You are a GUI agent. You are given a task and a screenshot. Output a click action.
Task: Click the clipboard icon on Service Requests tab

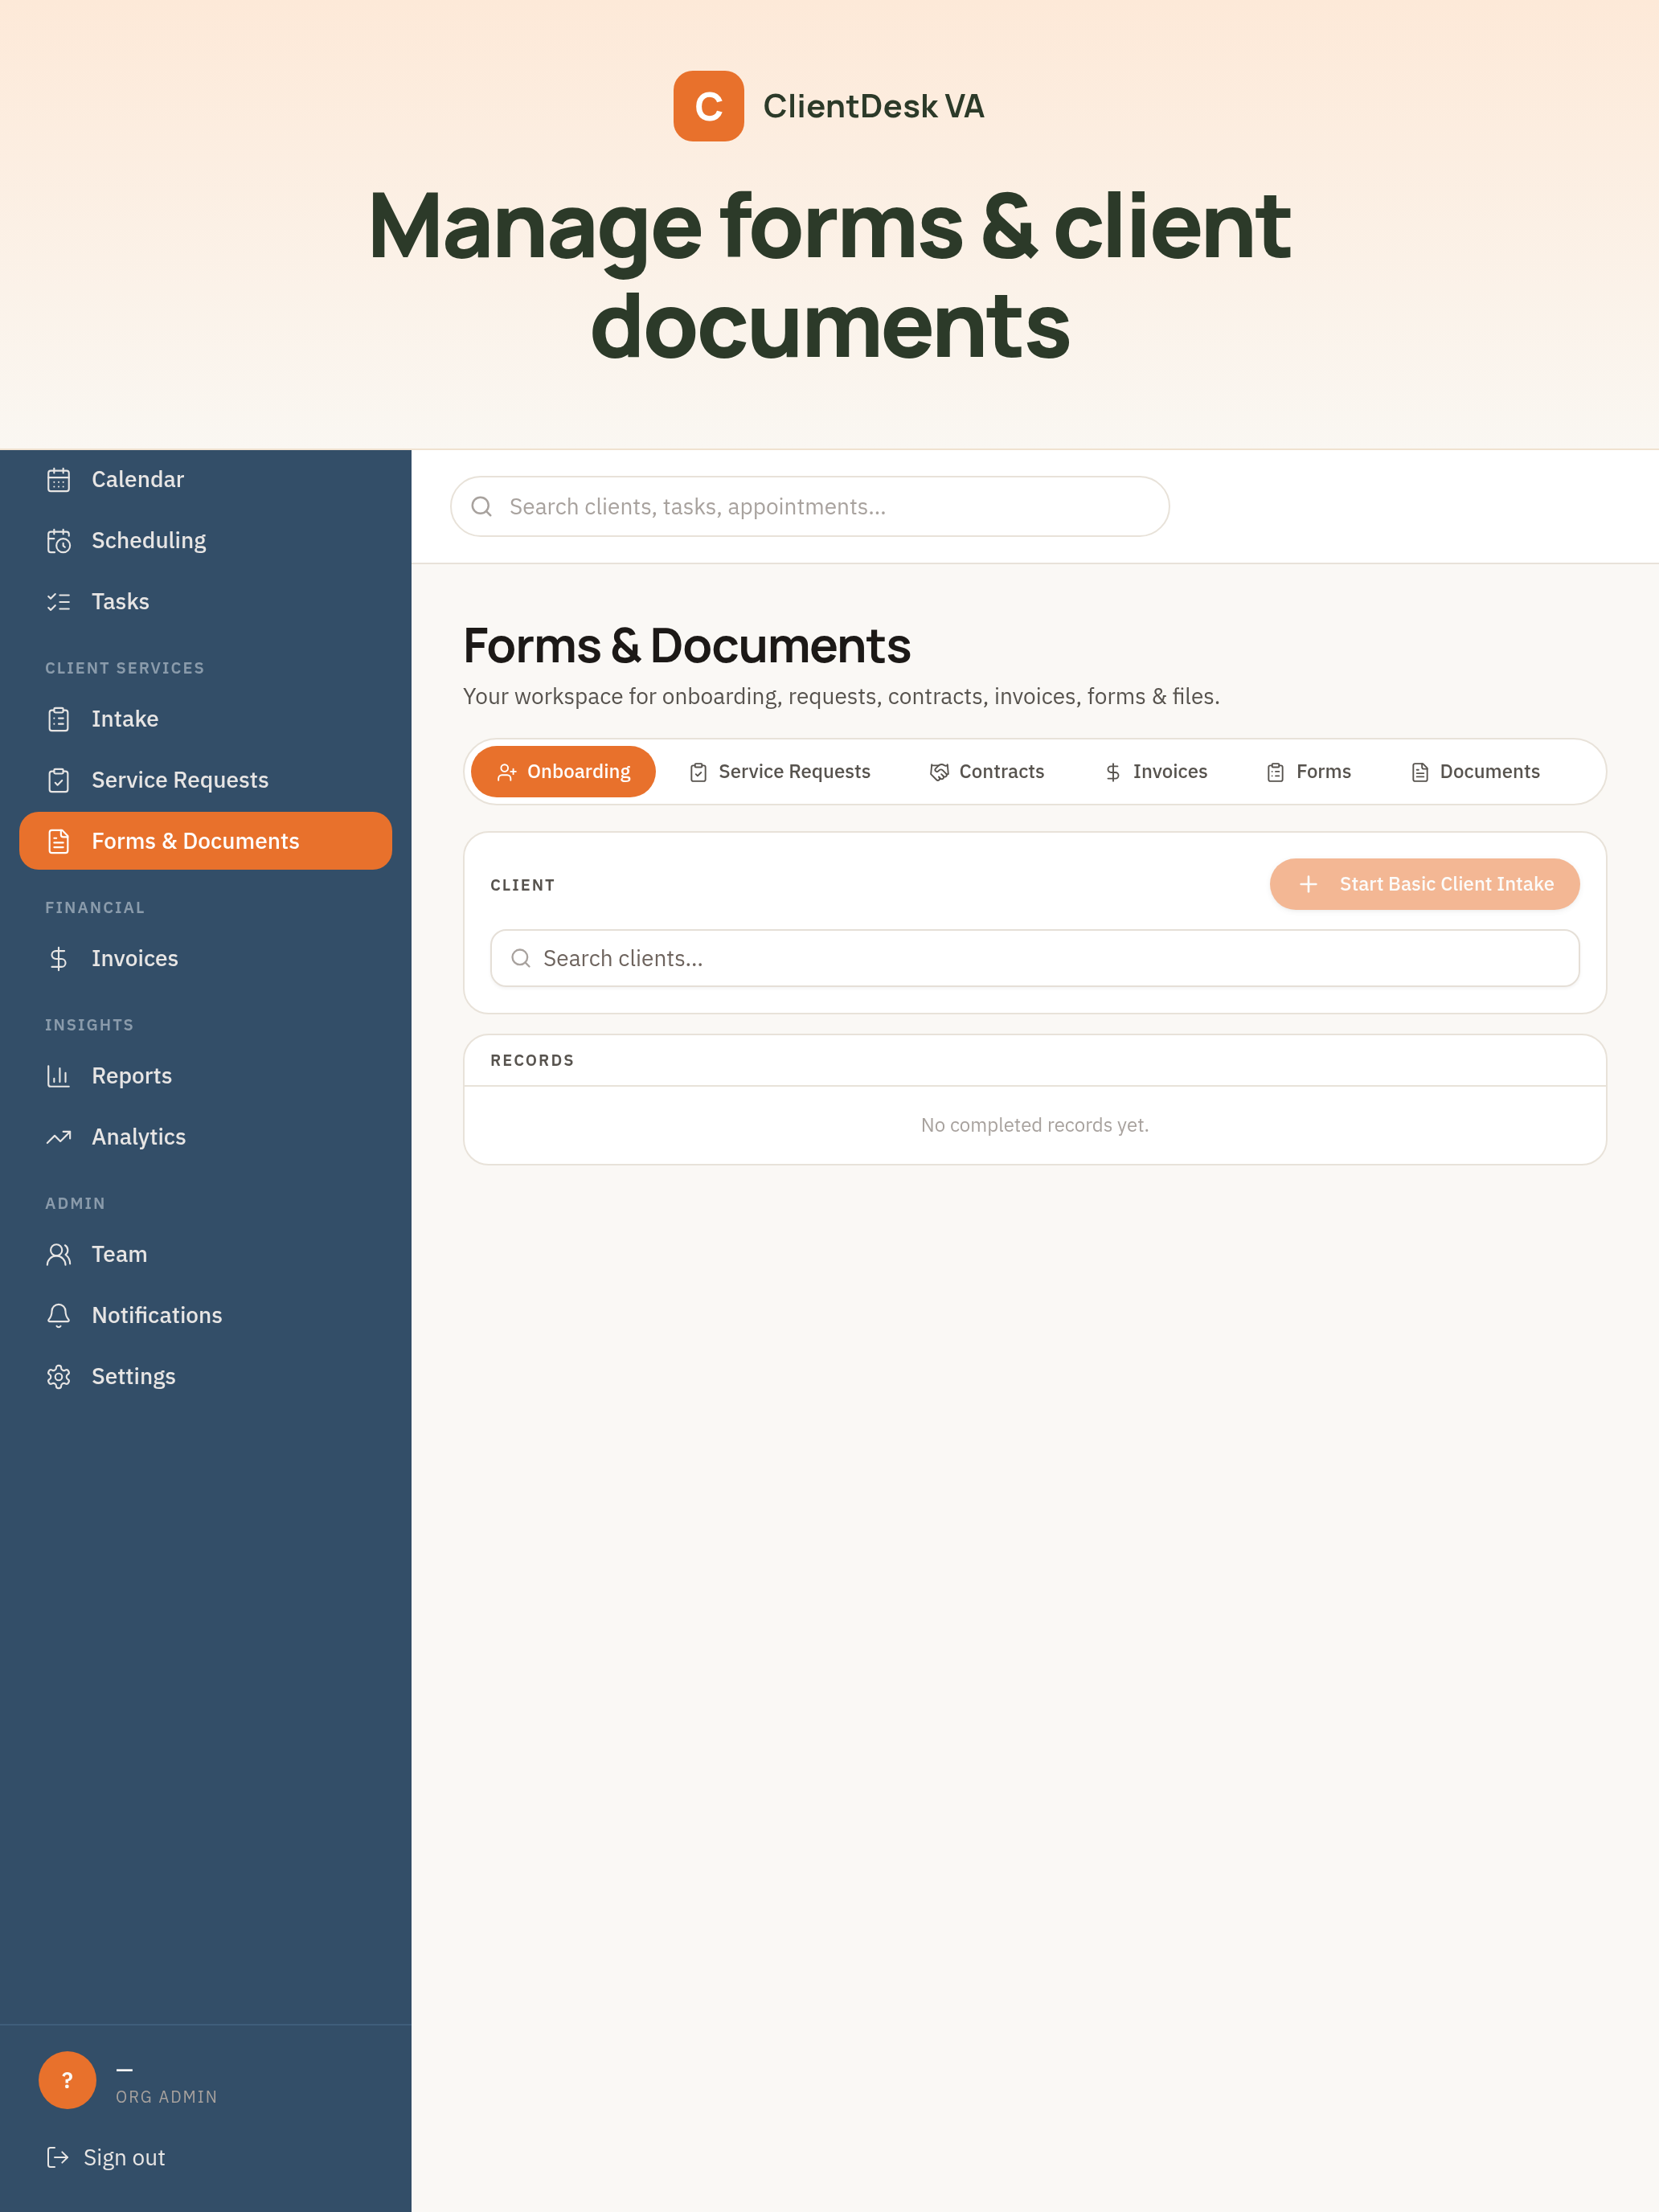point(698,772)
